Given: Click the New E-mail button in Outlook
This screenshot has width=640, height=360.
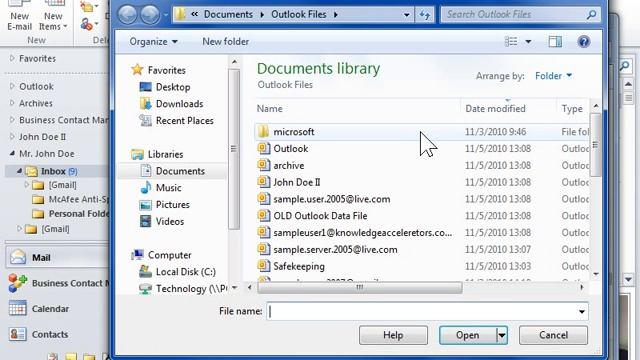Looking at the screenshot, I should tap(19, 17).
